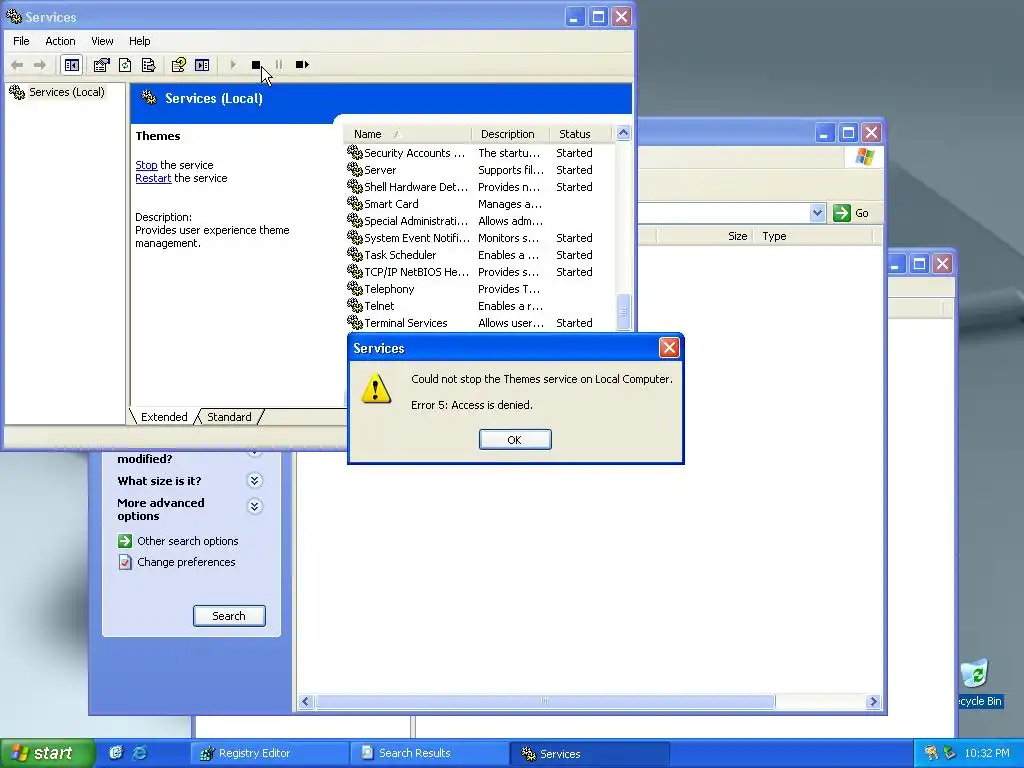Image resolution: width=1024 pixels, height=768 pixels.
Task: Select TCP/IP NetBIOS Helper service
Action: 479,272
